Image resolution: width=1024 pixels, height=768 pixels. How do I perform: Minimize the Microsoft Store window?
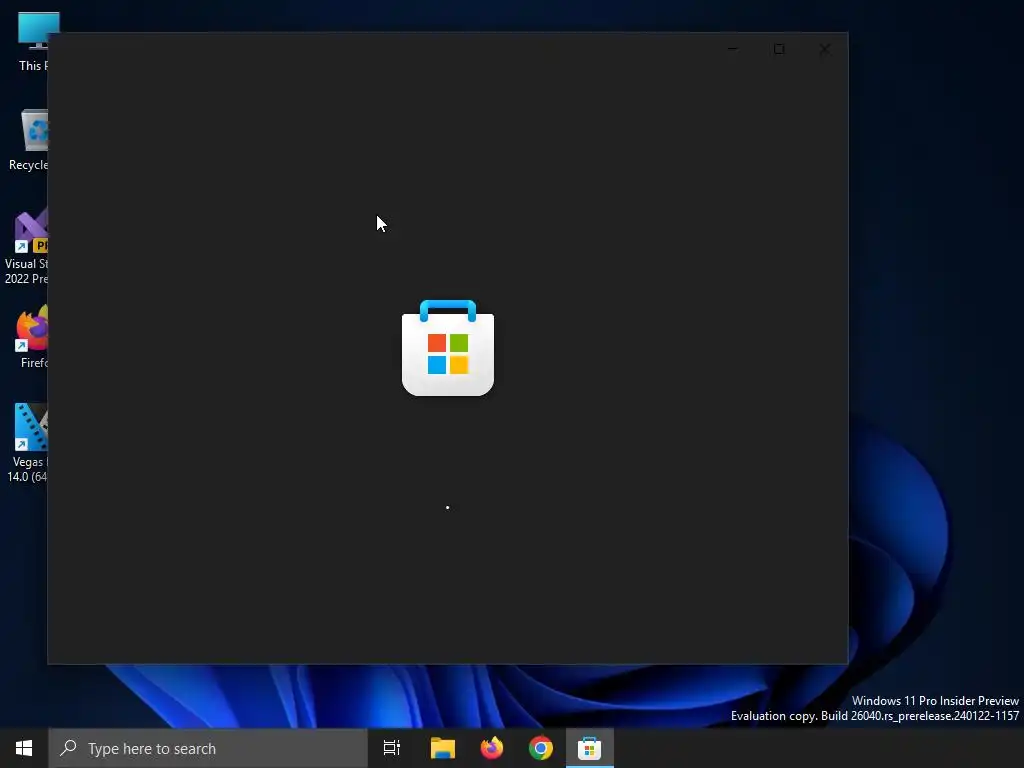[733, 49]
